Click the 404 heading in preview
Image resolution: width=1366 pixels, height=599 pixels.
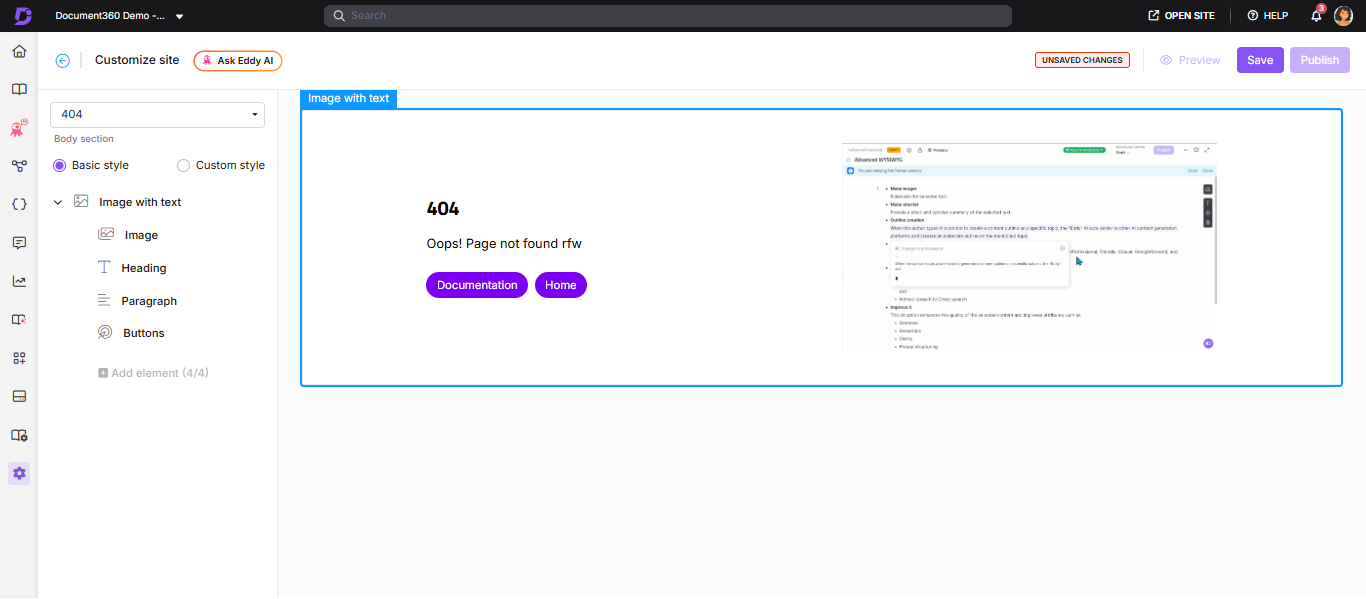(x=443, y=209)
